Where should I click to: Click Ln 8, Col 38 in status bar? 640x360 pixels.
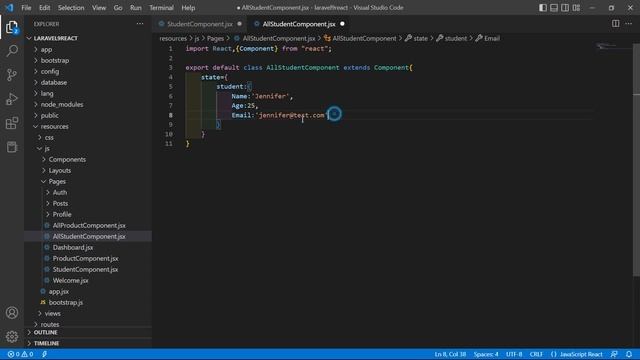point(450,354)
